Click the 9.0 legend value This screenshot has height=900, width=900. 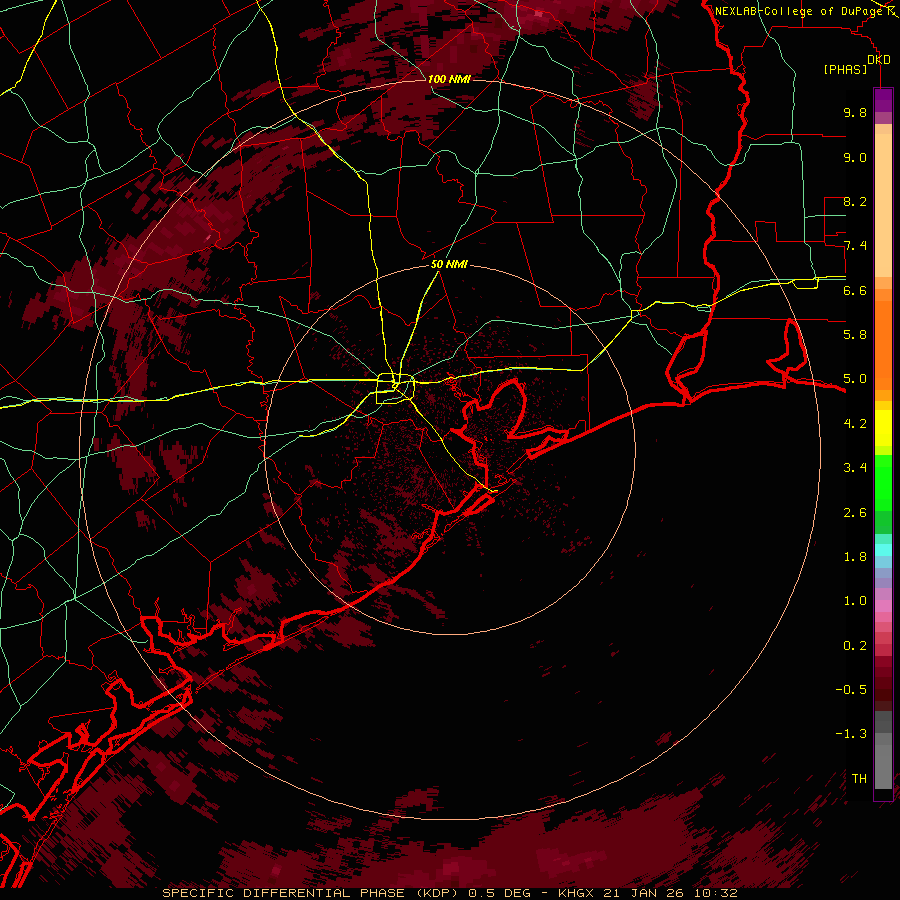[855, 157]
